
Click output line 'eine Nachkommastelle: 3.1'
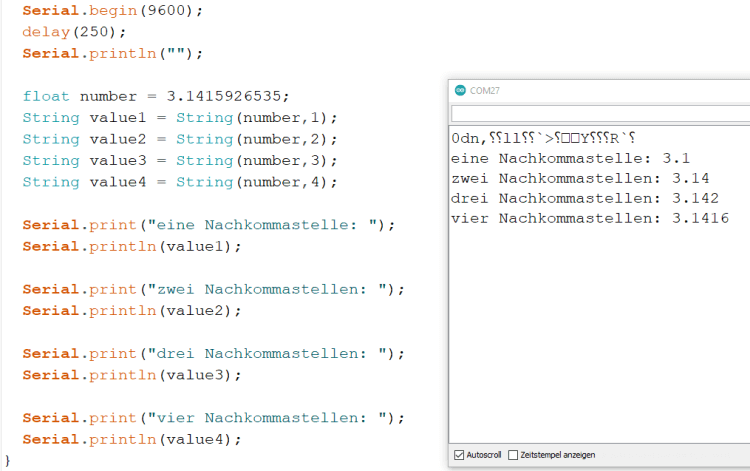tap(570, 158)
